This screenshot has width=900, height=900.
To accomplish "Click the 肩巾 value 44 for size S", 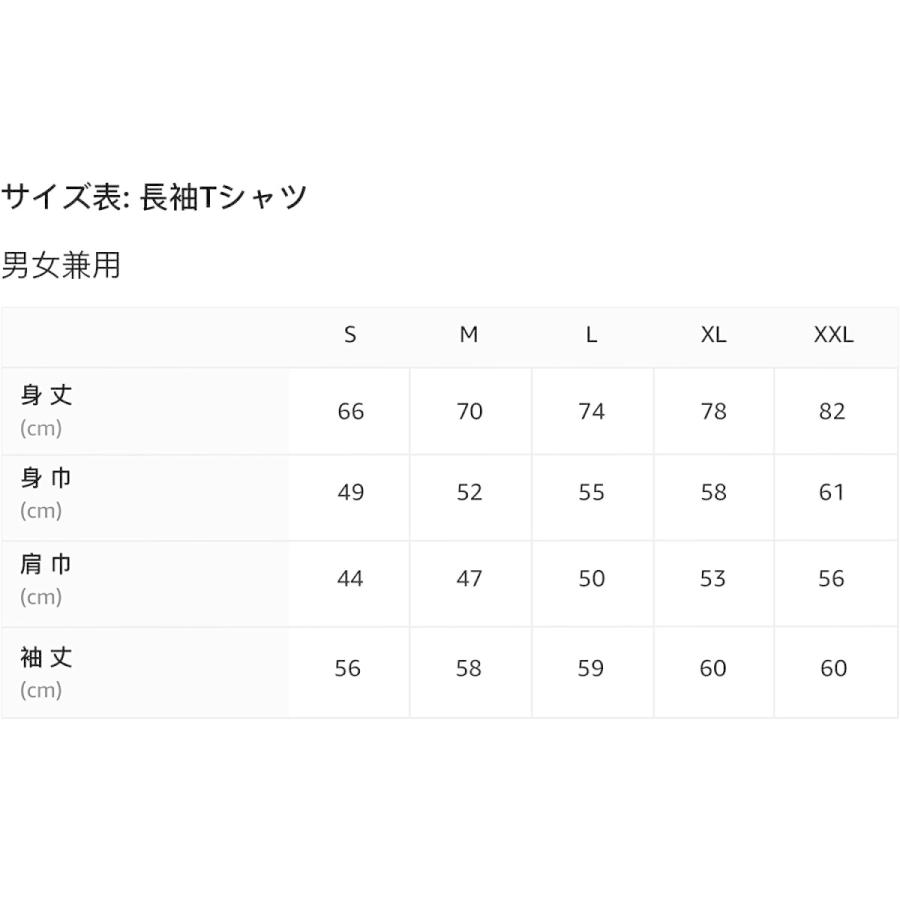I will pos(350,578).
